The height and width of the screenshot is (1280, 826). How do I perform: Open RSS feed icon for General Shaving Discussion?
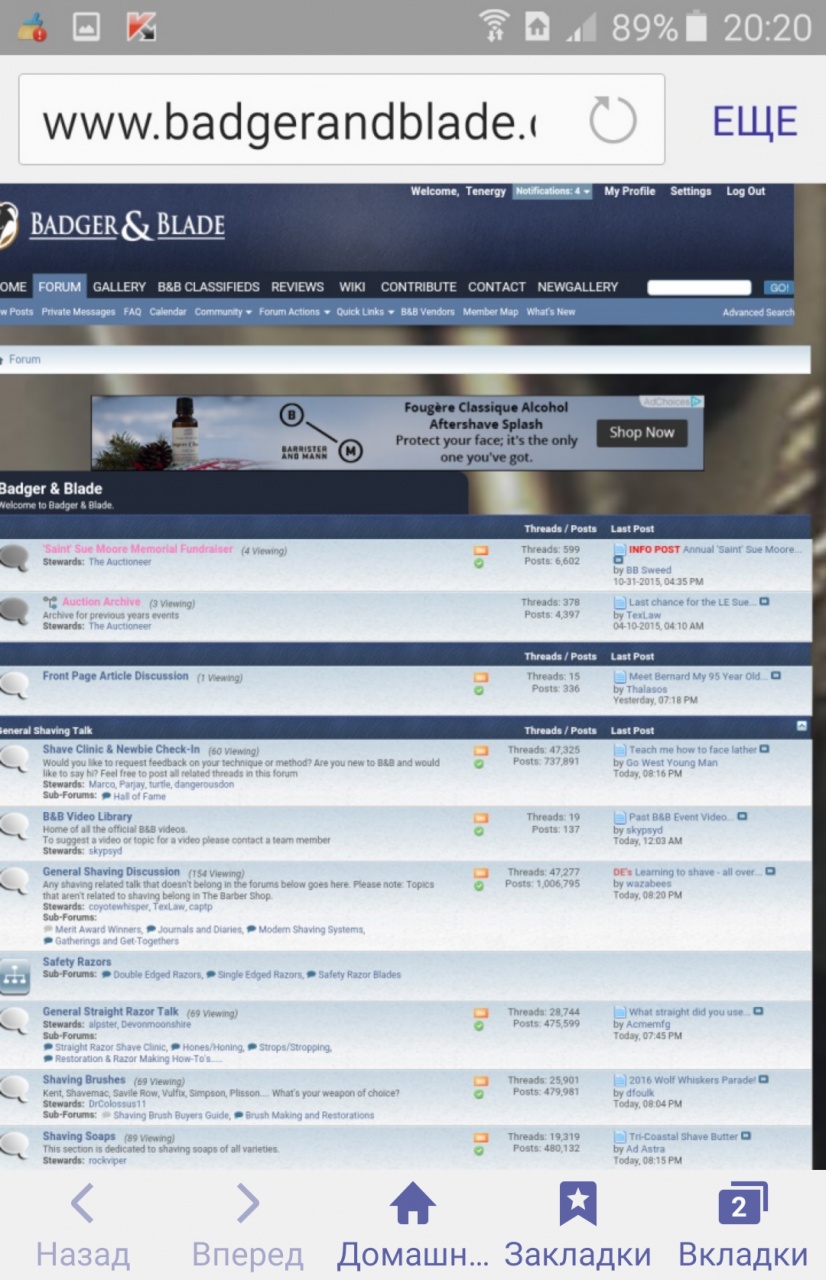click(480, 873)
